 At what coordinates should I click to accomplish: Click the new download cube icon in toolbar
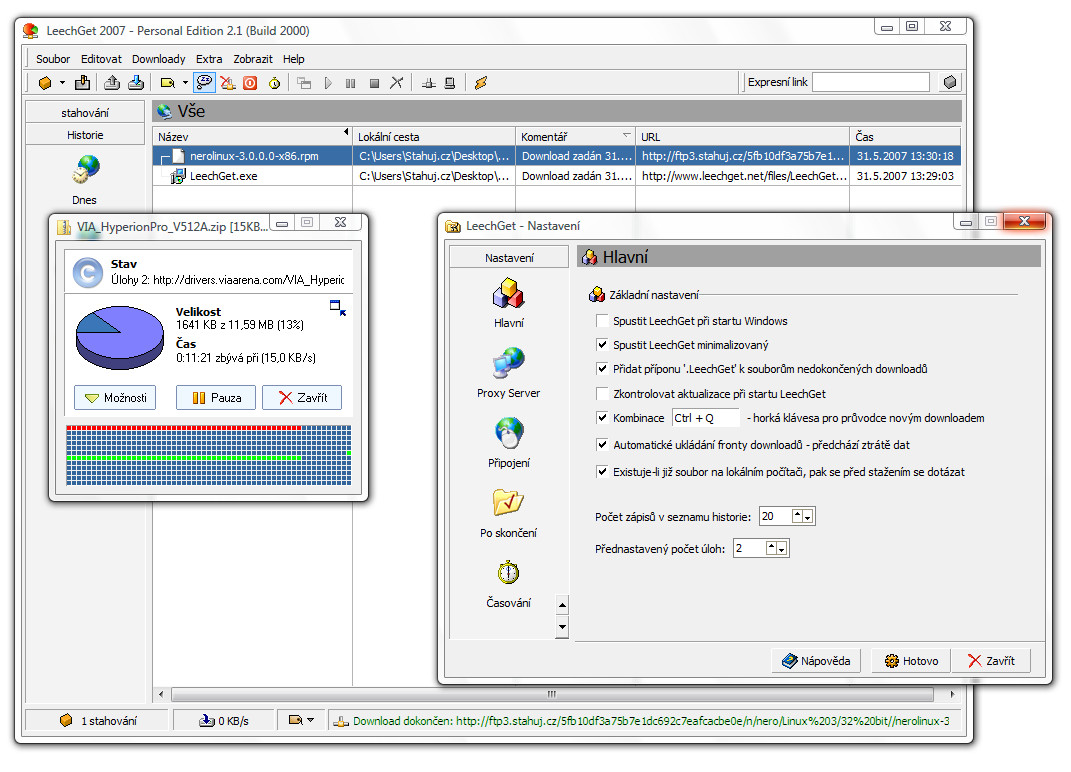point(44,83)
